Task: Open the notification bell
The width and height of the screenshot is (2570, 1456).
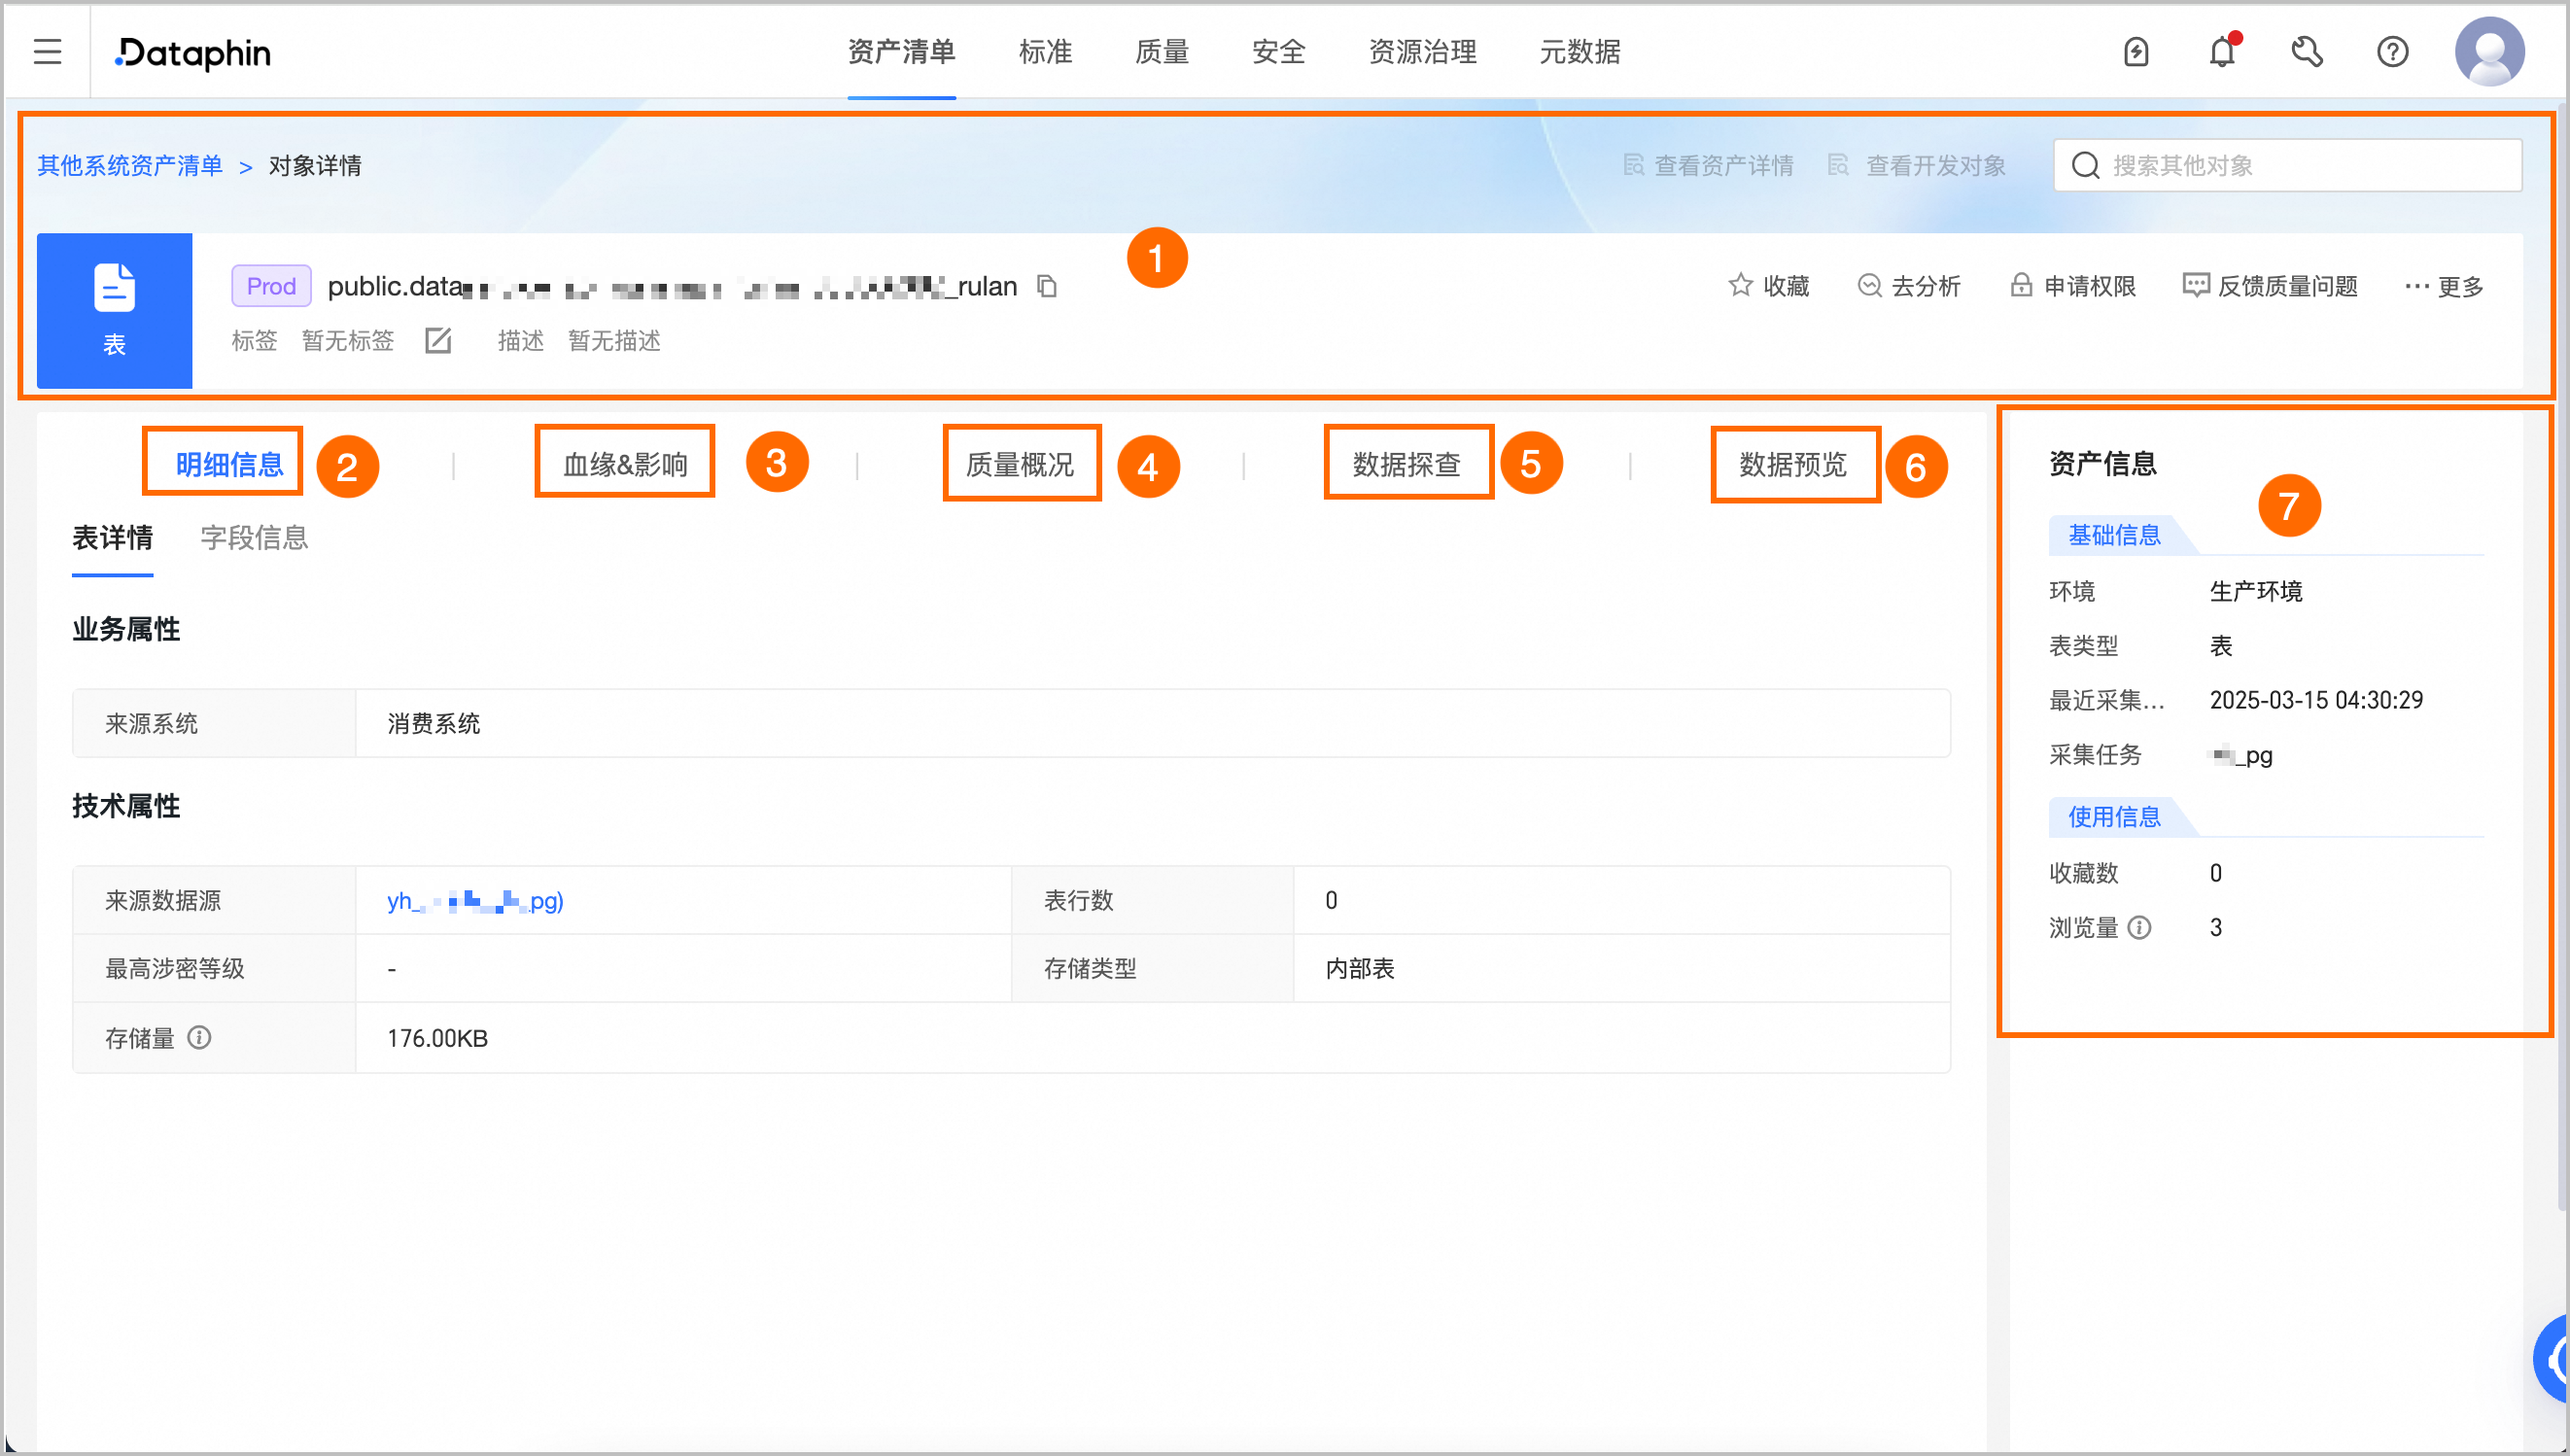Action: click(2222, 51)
